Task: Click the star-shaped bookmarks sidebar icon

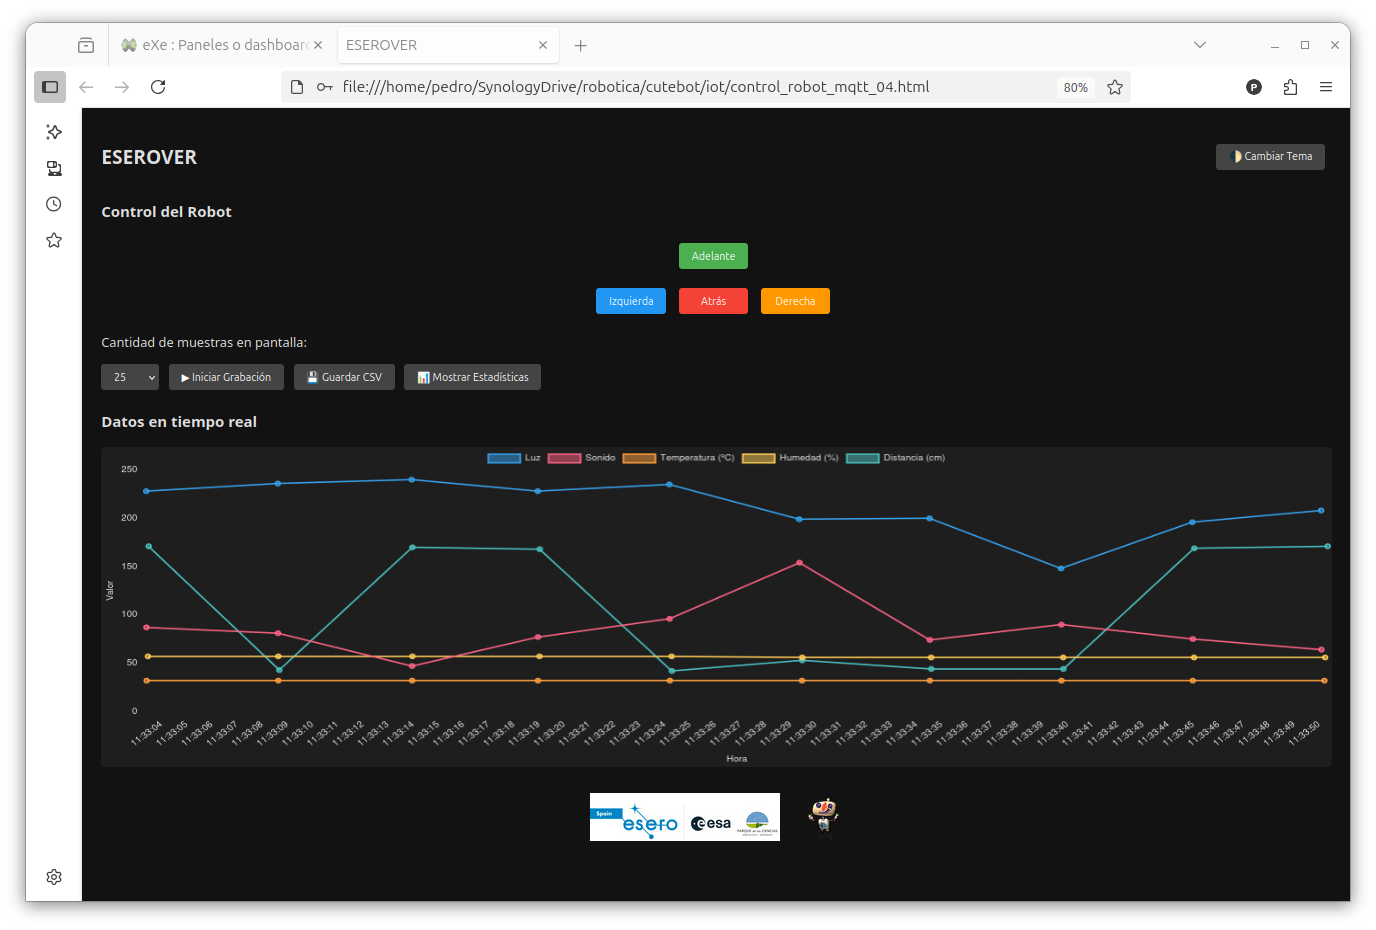Action: [53, 239]
